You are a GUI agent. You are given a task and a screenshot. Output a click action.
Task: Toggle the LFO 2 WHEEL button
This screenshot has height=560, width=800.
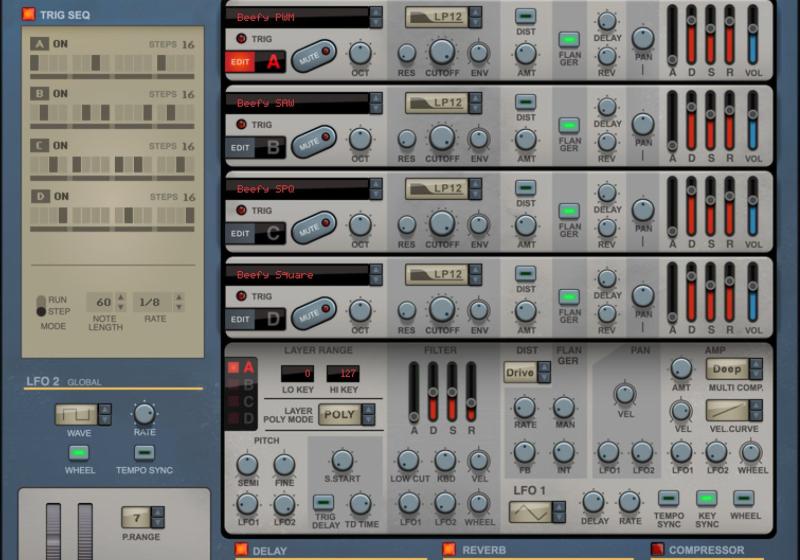79,452
